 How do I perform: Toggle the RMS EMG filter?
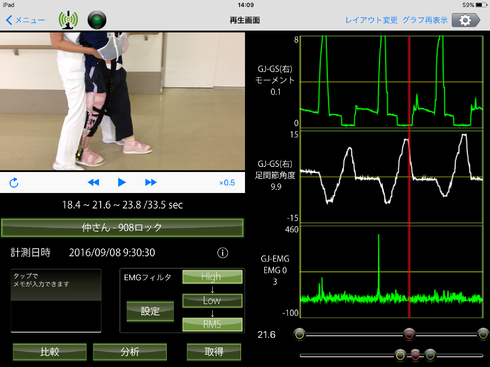(212, 324)
